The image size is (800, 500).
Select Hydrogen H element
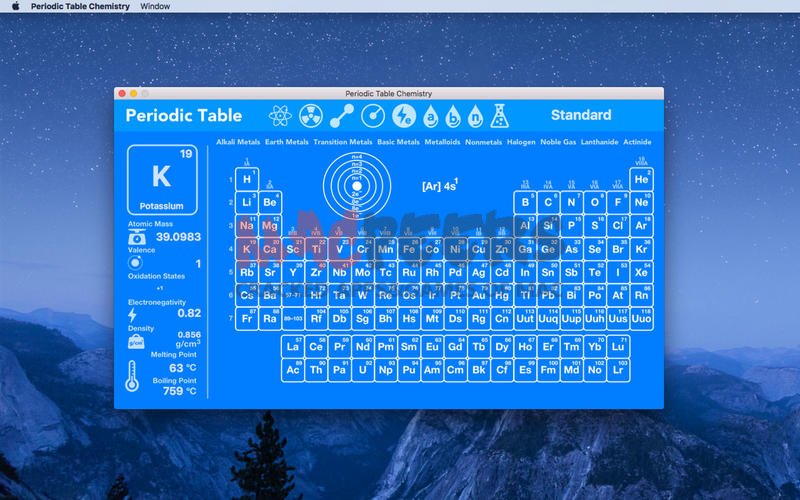247,179
